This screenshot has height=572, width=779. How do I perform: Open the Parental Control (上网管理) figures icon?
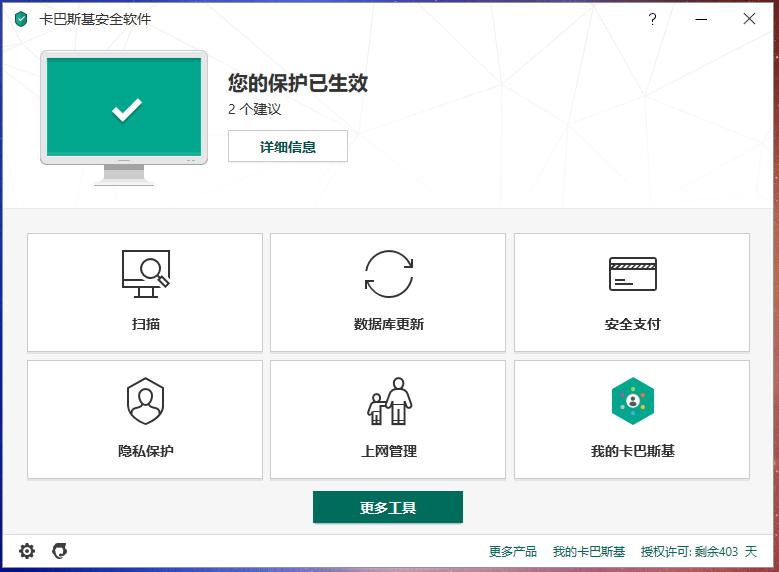(390, 401)
